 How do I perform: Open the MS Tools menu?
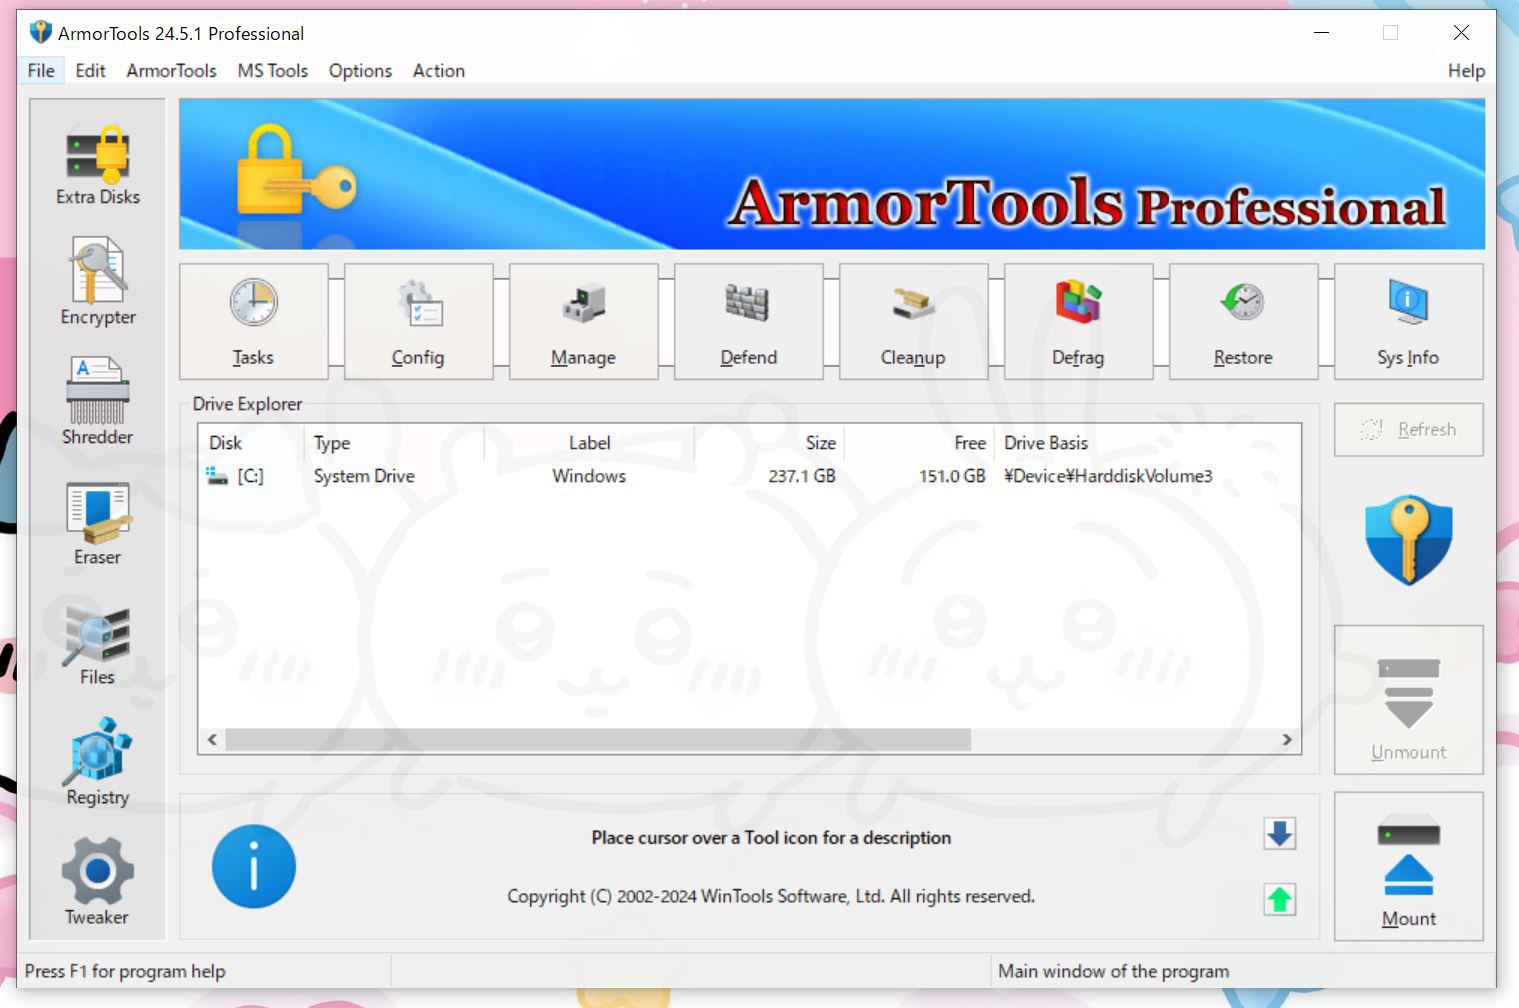[272, 71]
